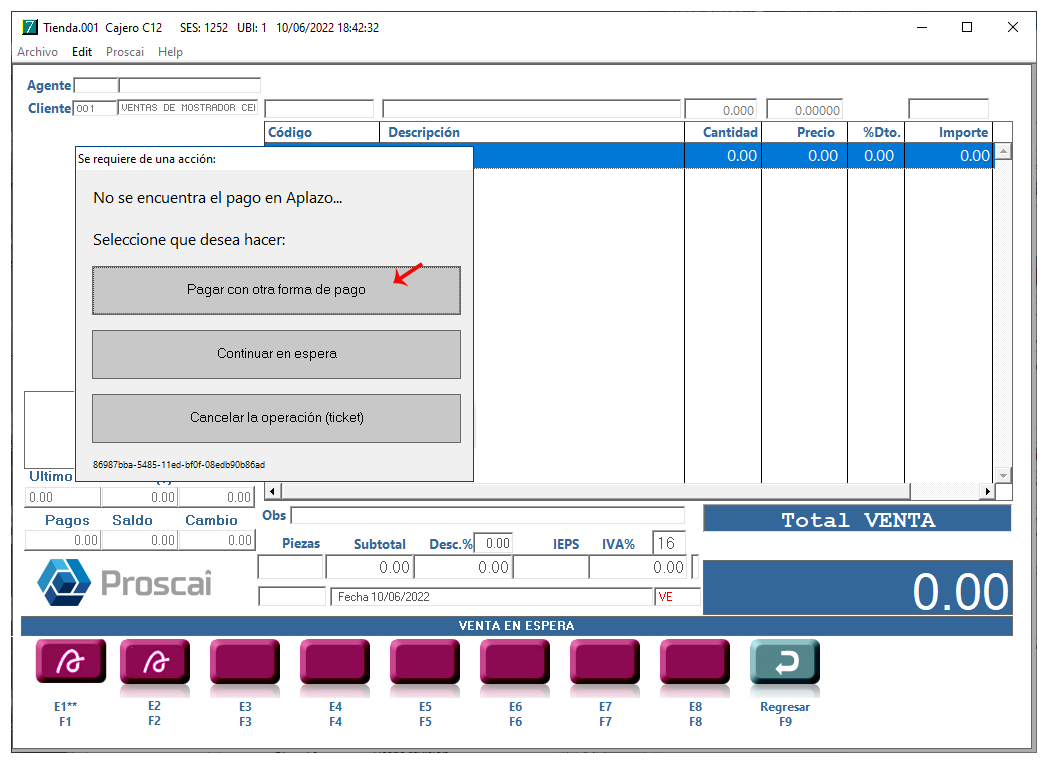Select Continuar en espera

point(277,354)
